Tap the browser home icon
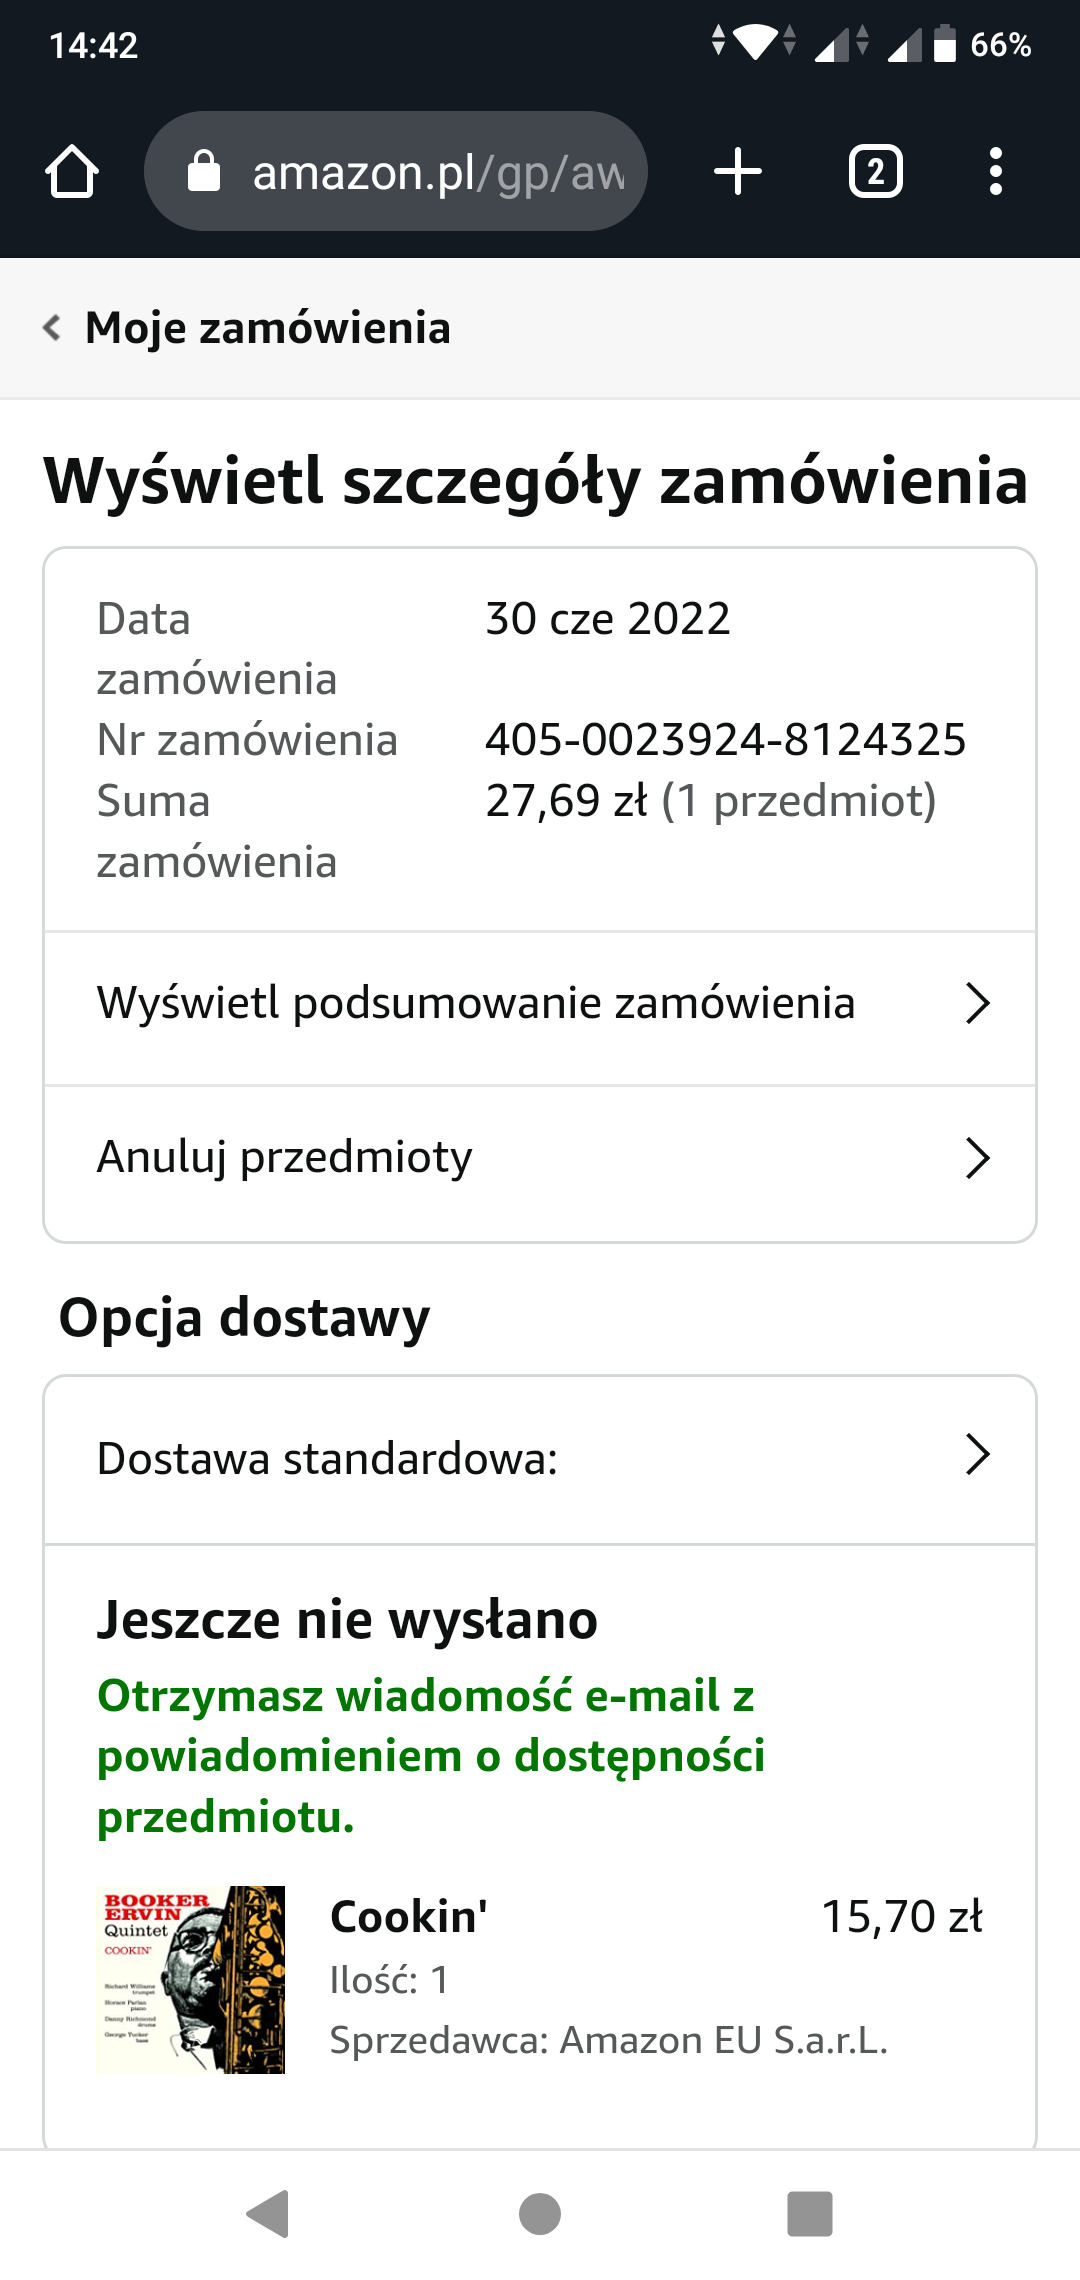The width and height of the screenshot is (1080, 2280). tap(72, 172)
